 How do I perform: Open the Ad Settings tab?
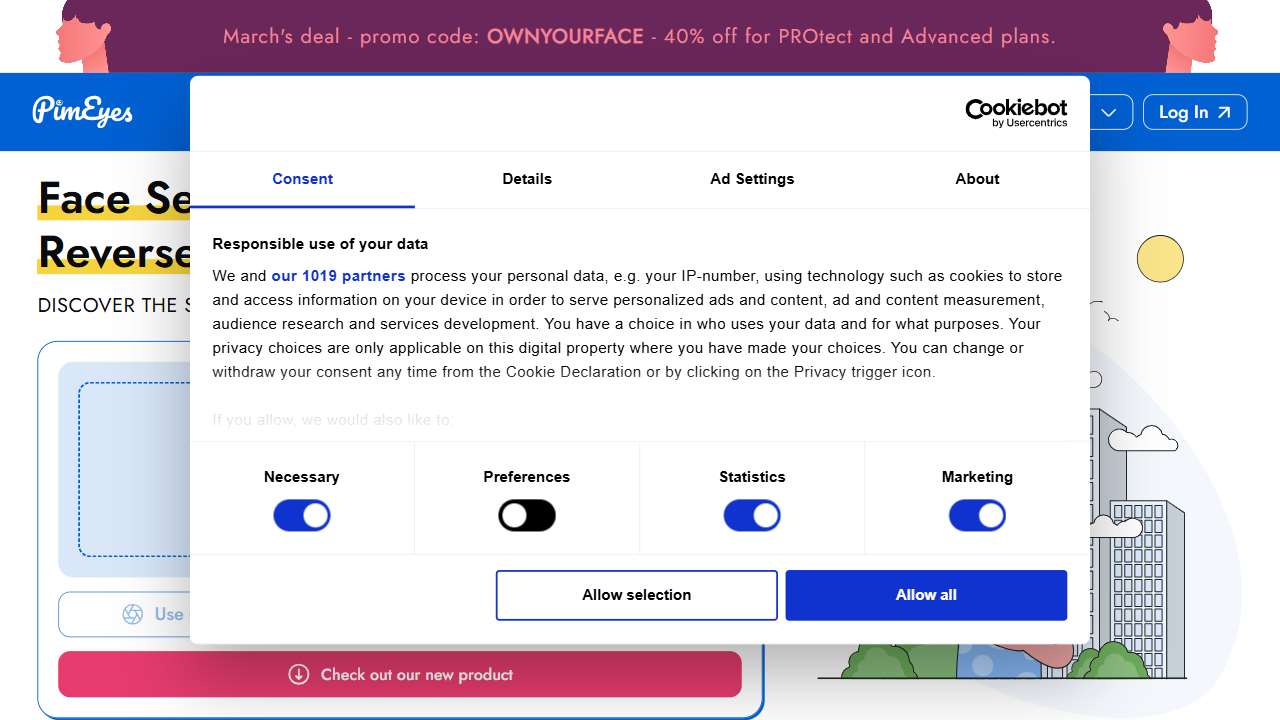click(752, 179)
